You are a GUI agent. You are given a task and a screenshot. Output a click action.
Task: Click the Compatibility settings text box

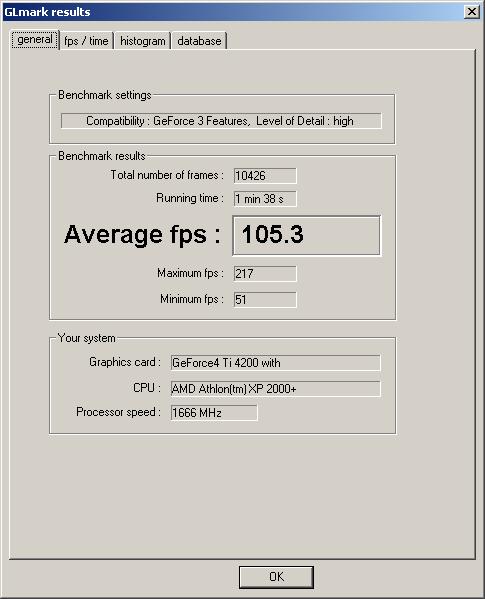point(221,121)
